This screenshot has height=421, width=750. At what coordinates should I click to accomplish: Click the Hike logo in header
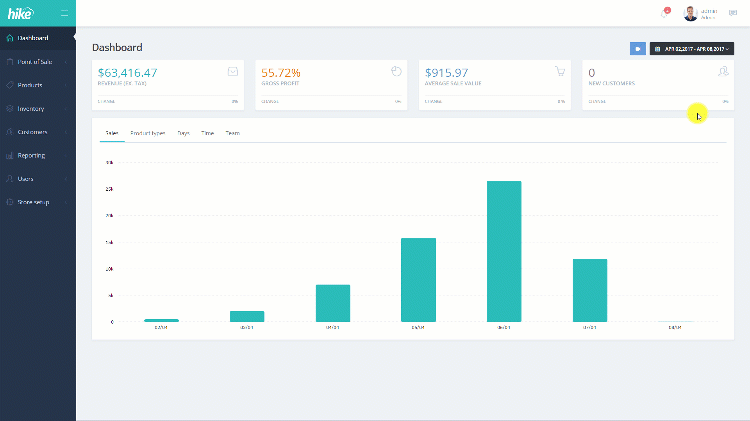point(21,13)
